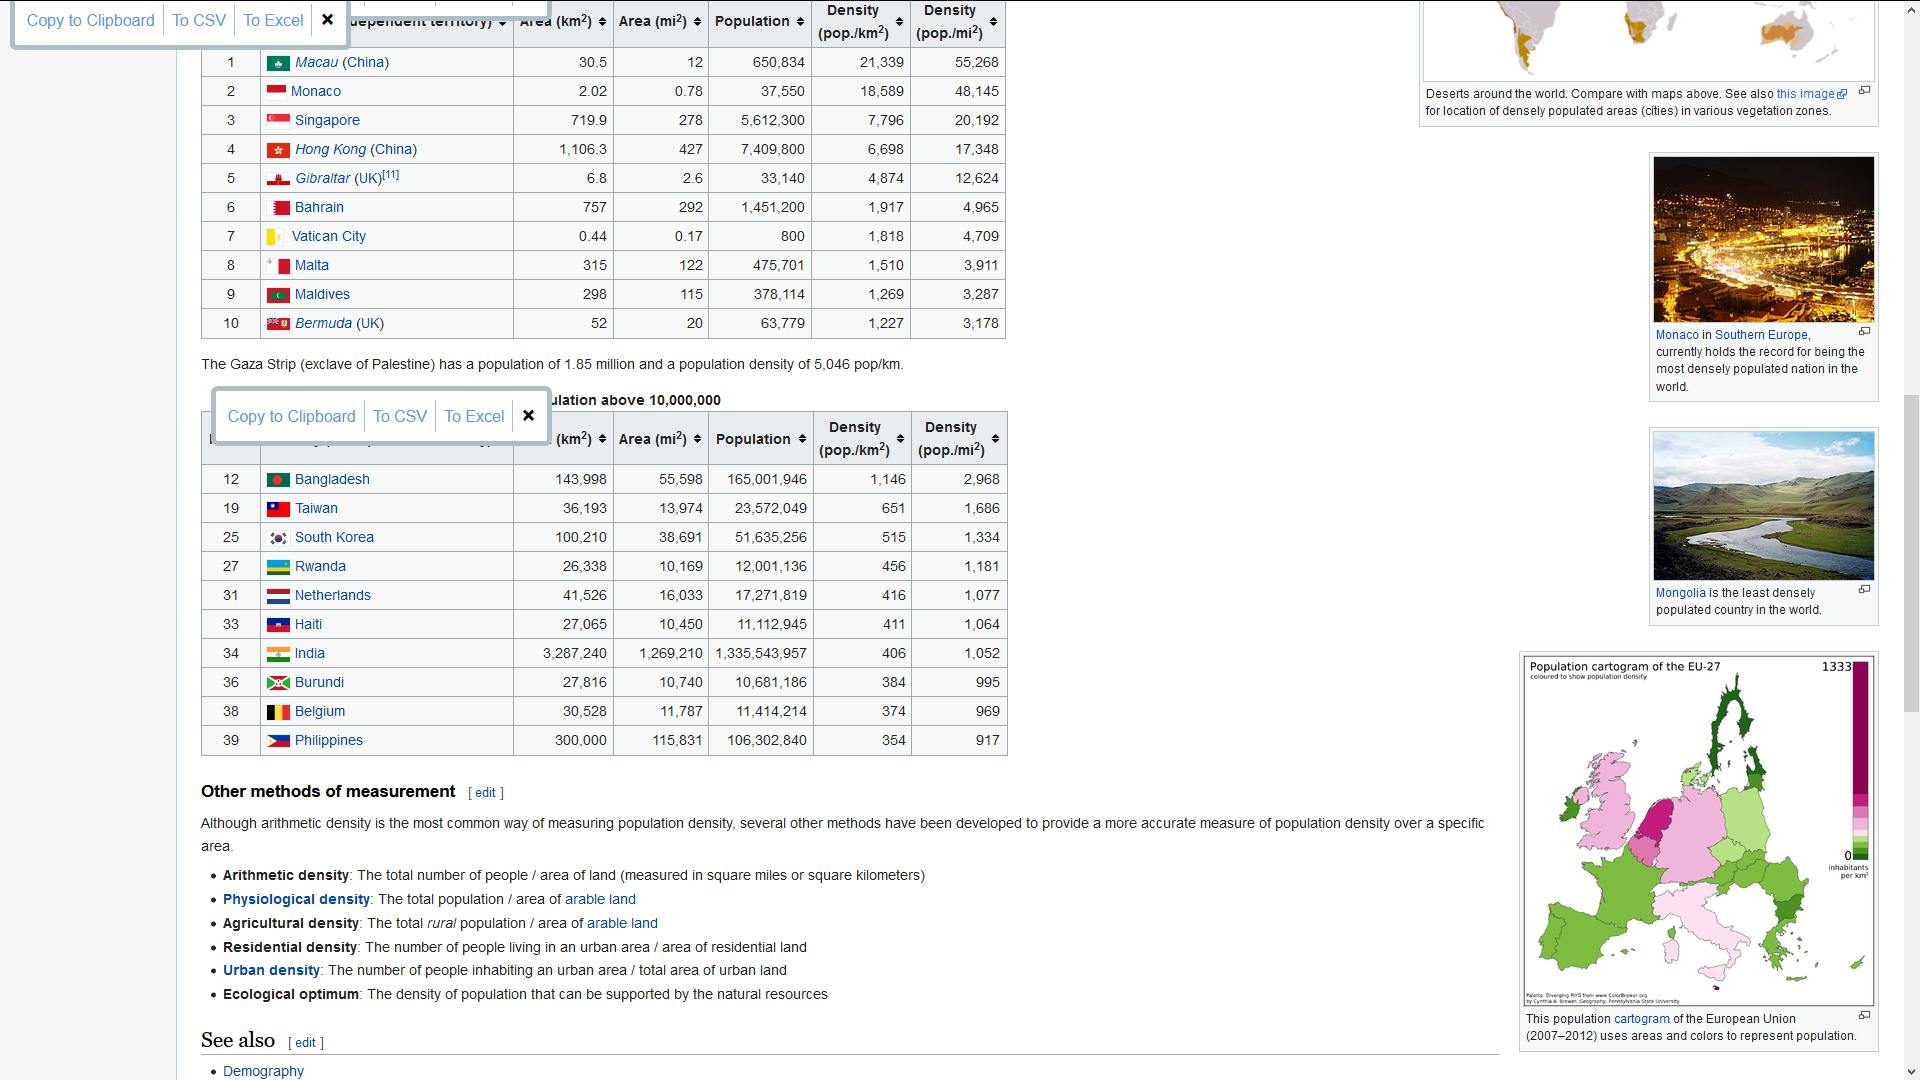Open the enlarge icon on the EU cartogram
The height and width of the screenshot is (1080, 1920).
1866,1014
